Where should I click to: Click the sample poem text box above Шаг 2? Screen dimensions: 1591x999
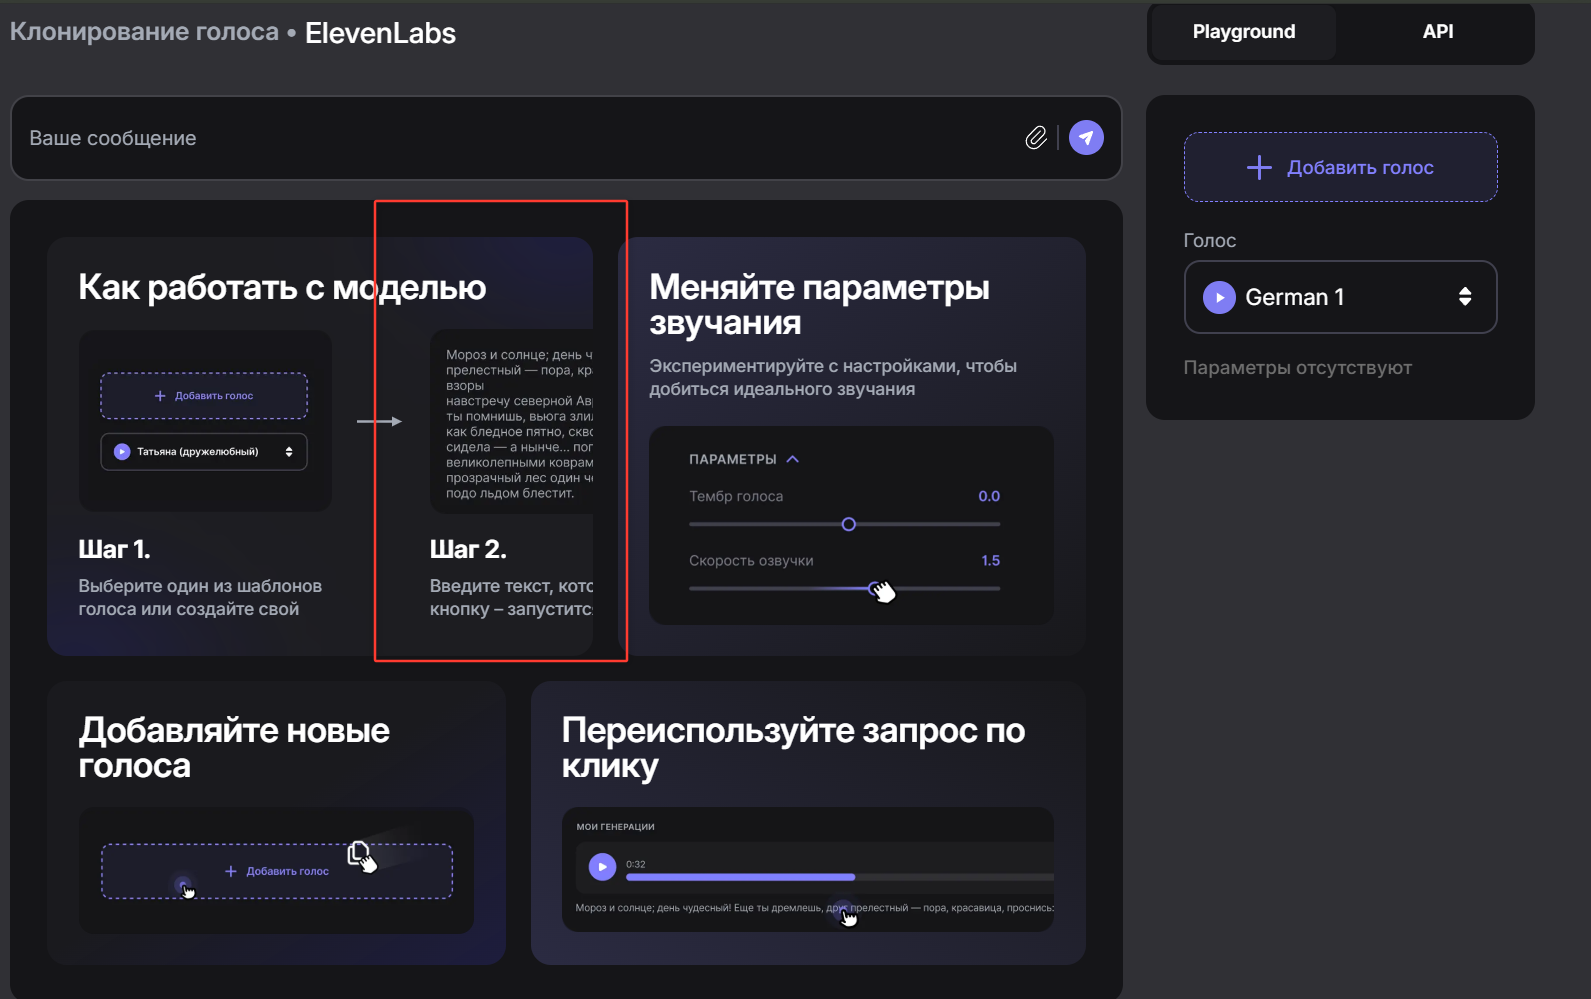point(512,421)
